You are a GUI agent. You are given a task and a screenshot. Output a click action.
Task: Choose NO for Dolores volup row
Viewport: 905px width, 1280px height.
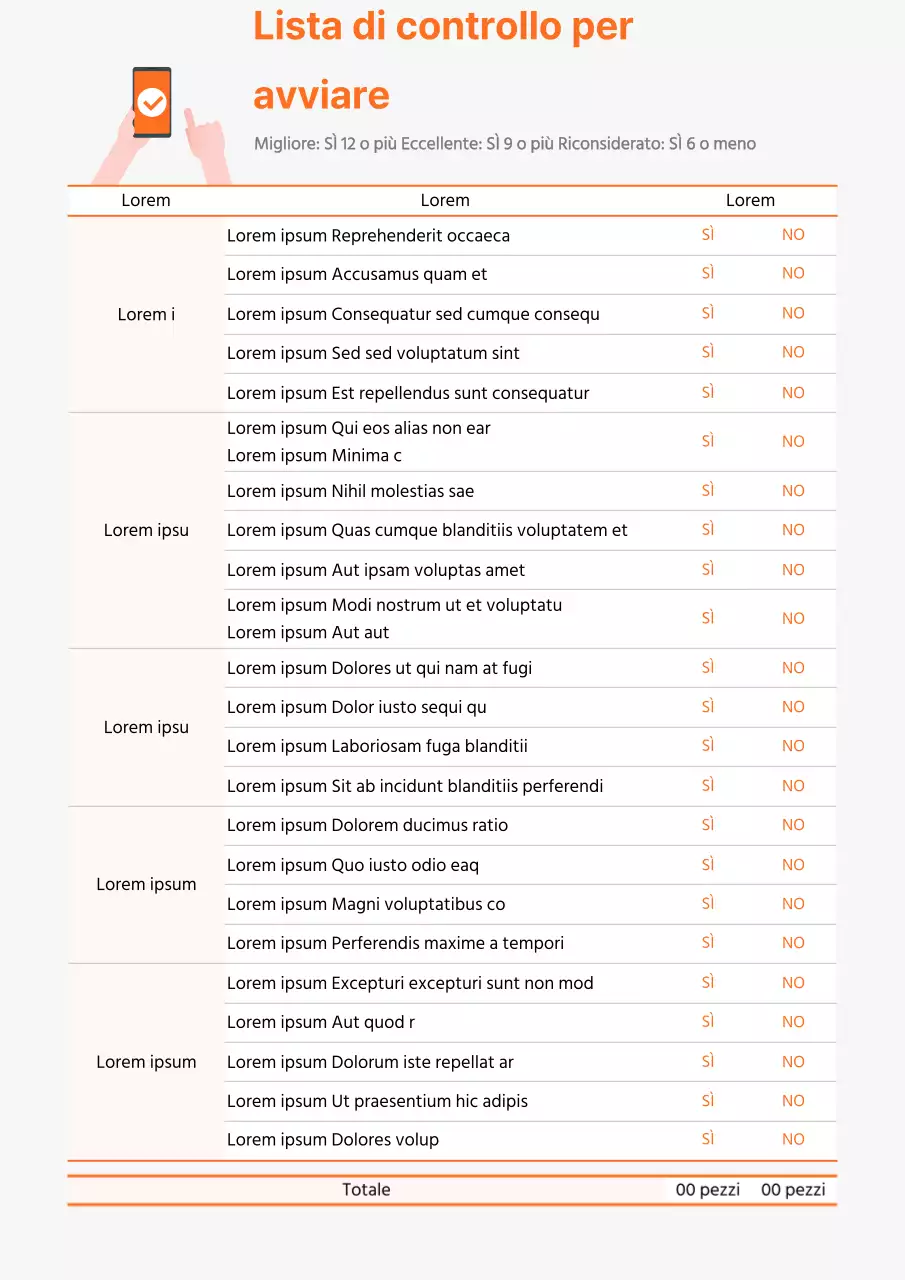[x=793, y=1140]
